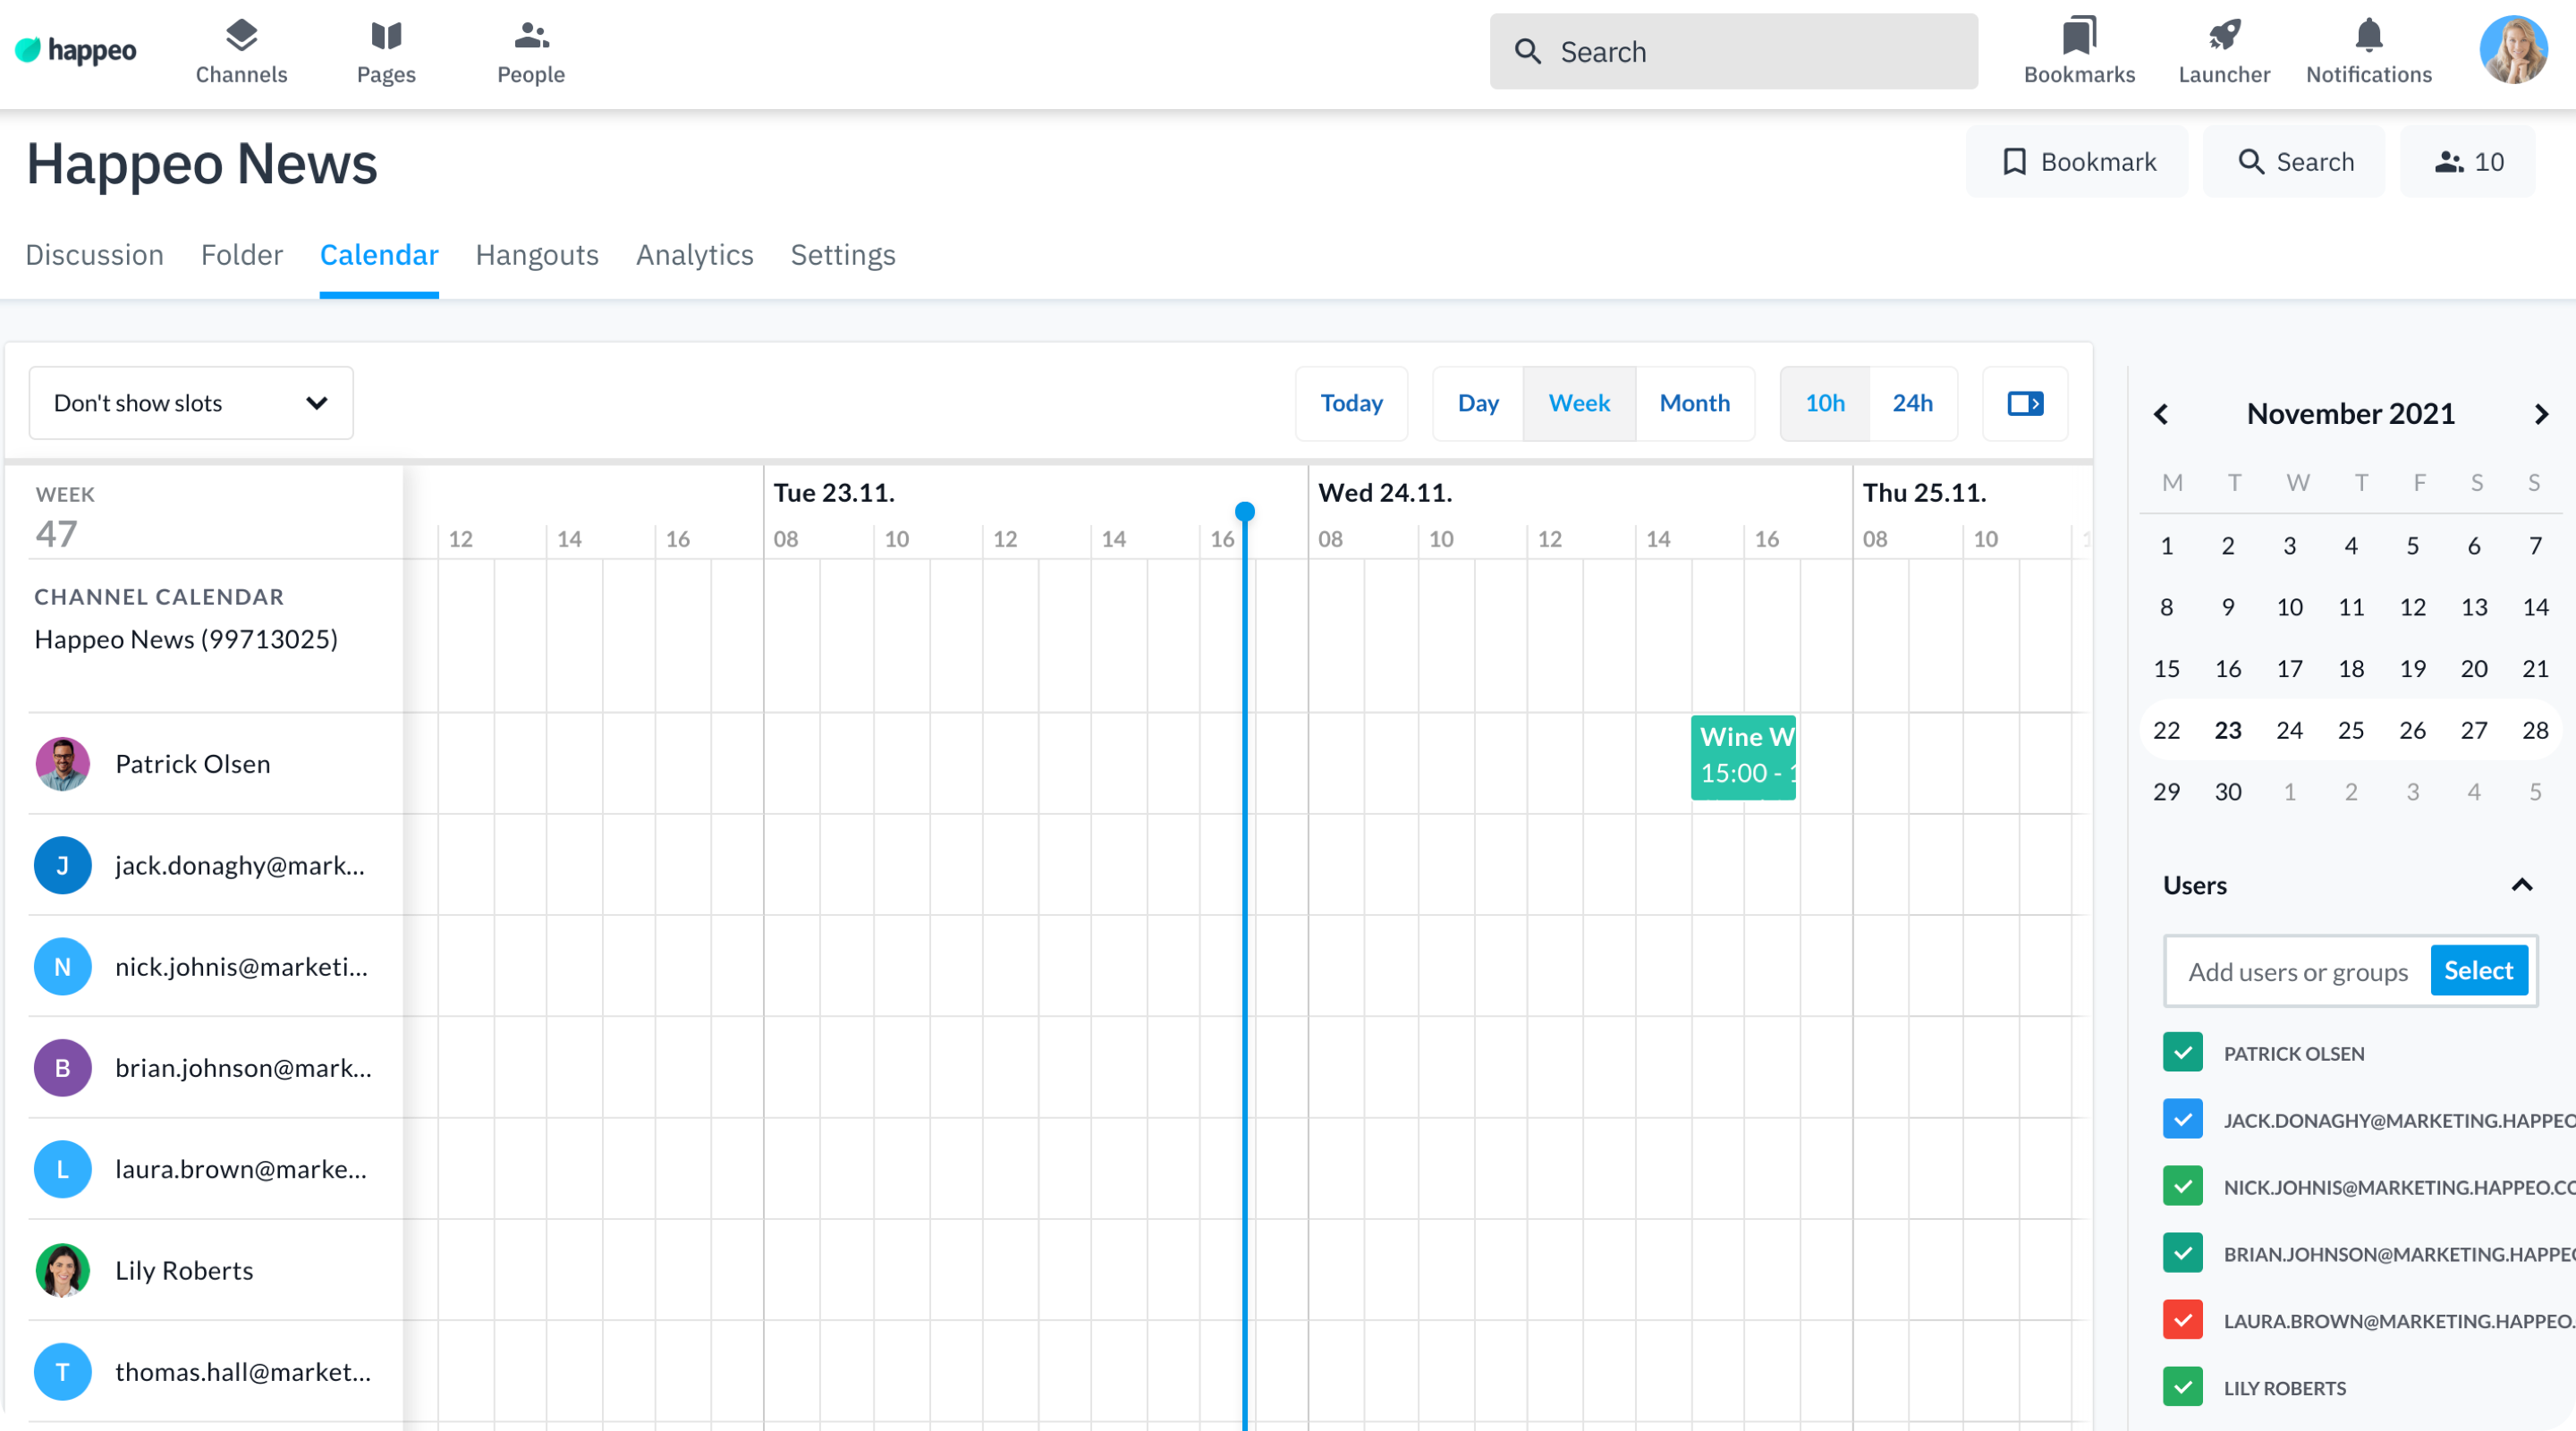This screenshot has height=1431, width=2576.
Task: Select November 24 in mini calendar
Action: (2289, 730)
